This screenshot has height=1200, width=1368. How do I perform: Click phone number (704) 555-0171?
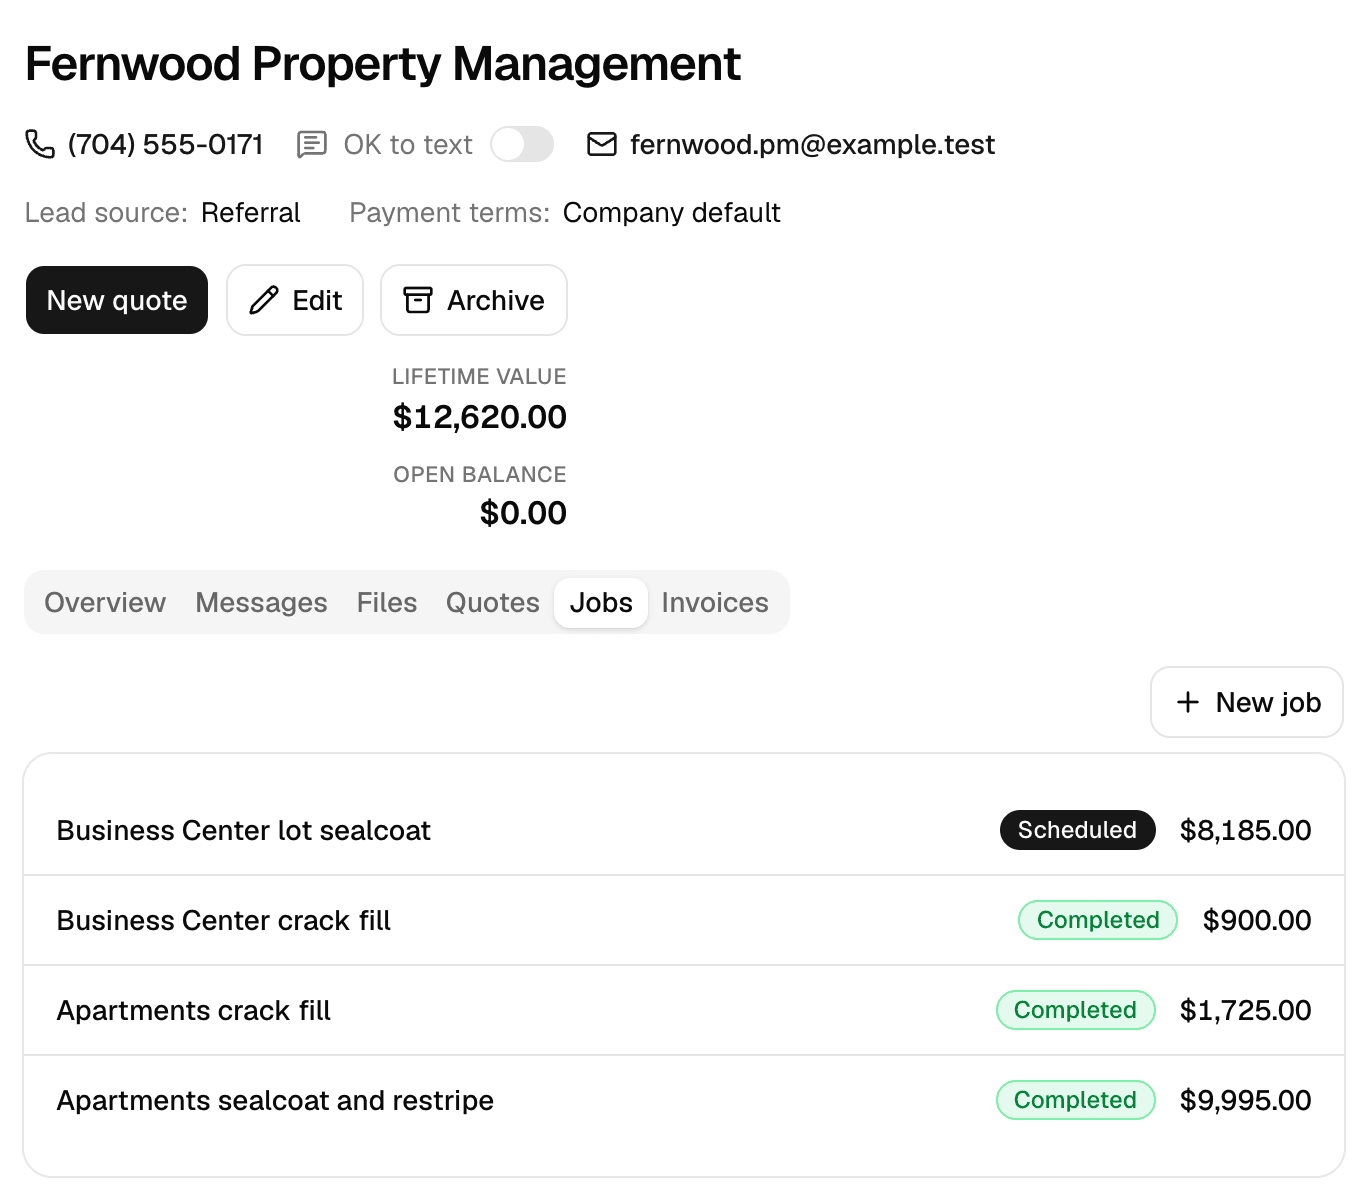coord(165,144)
